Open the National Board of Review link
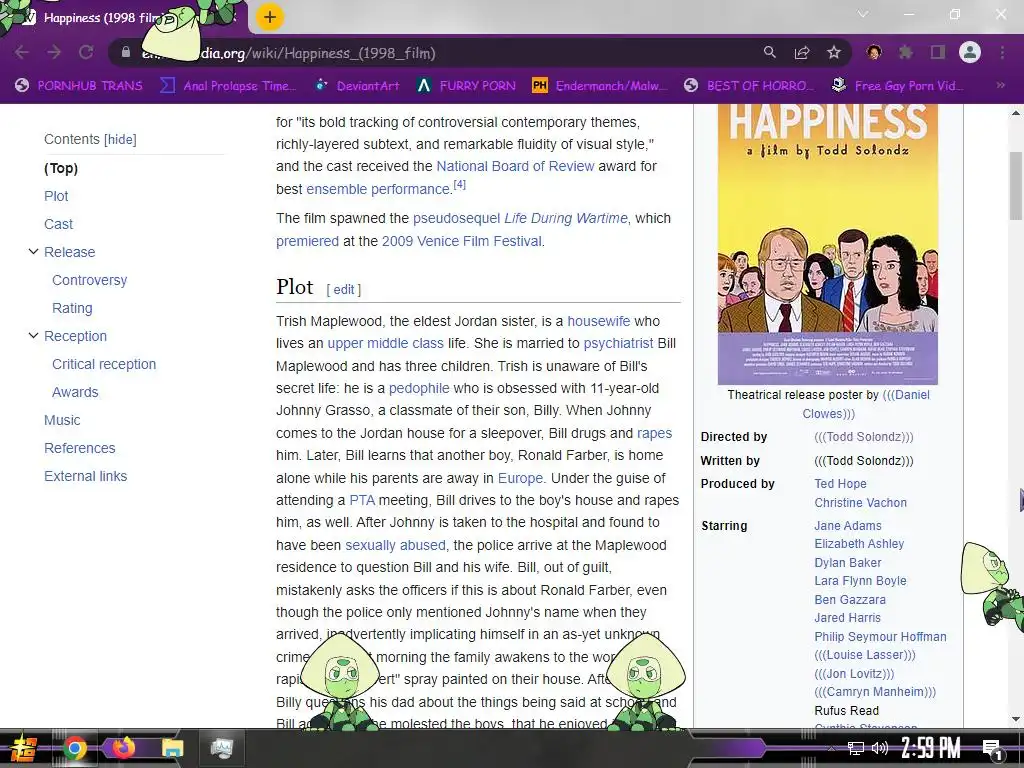This screenshot has width=1024, height=768. (x=515, y=166)
